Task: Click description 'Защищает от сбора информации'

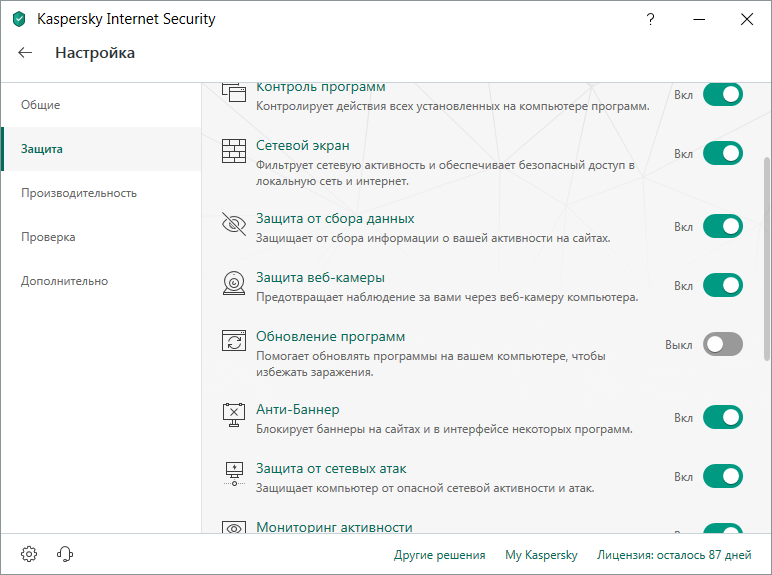Action: (x=433, y=238)
